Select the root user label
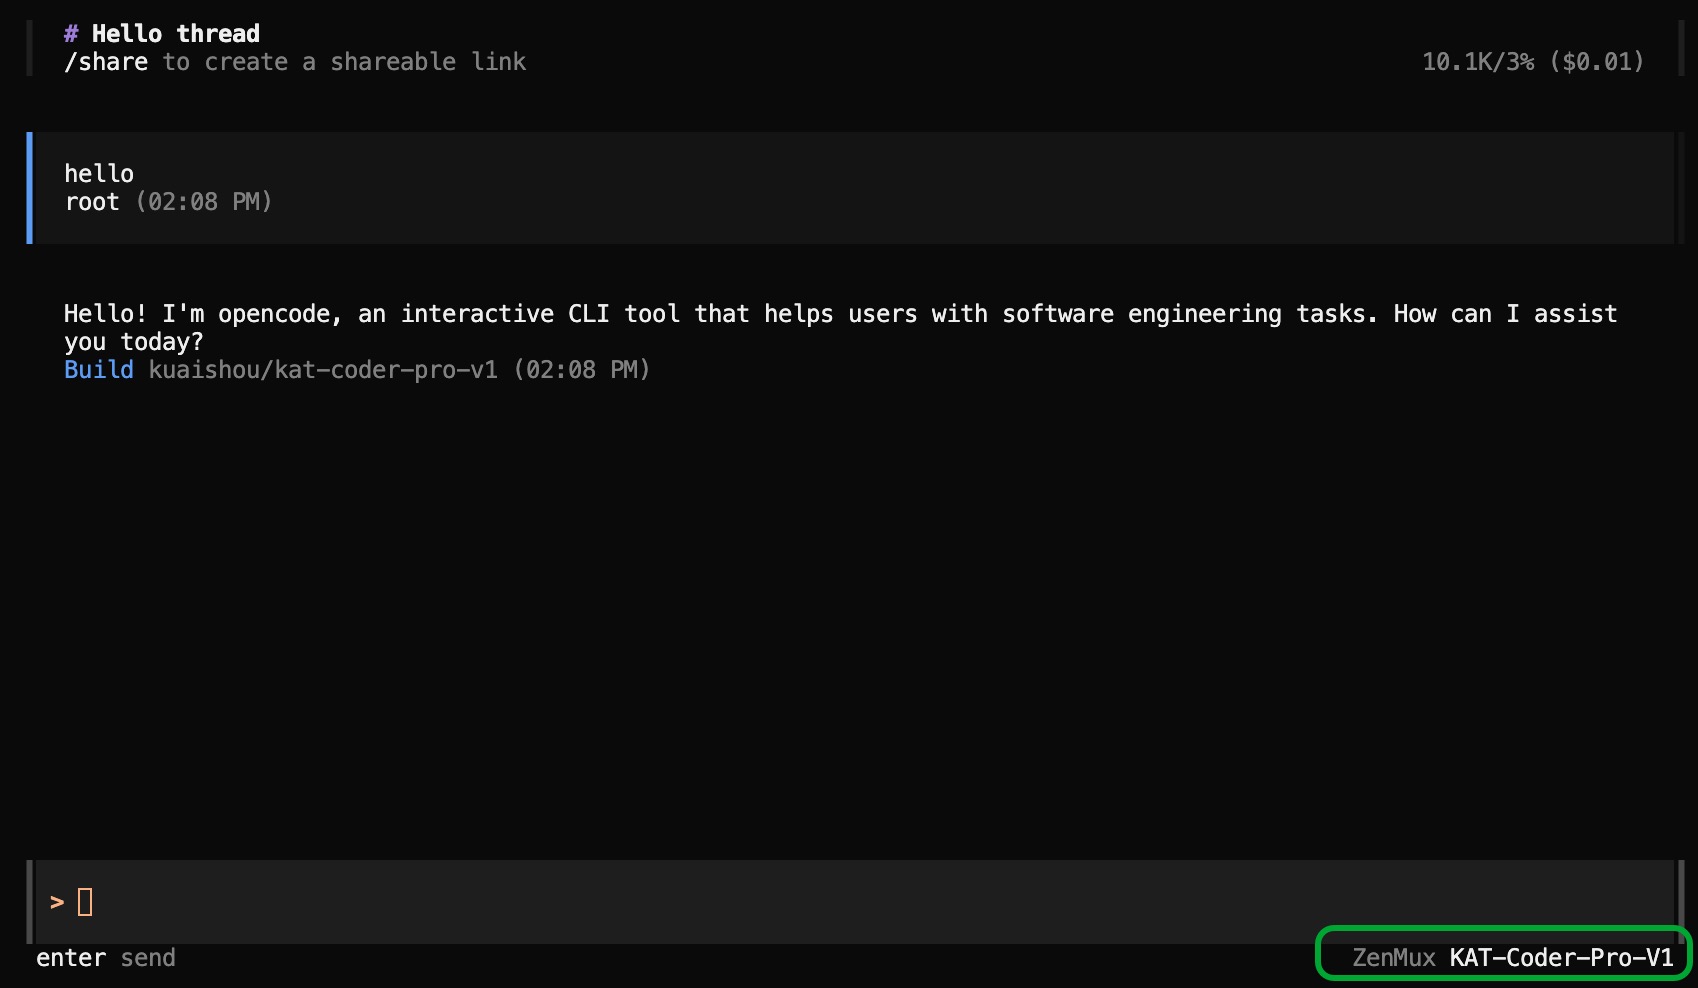This screenshot has width=1698, height=988. [92, 201]
